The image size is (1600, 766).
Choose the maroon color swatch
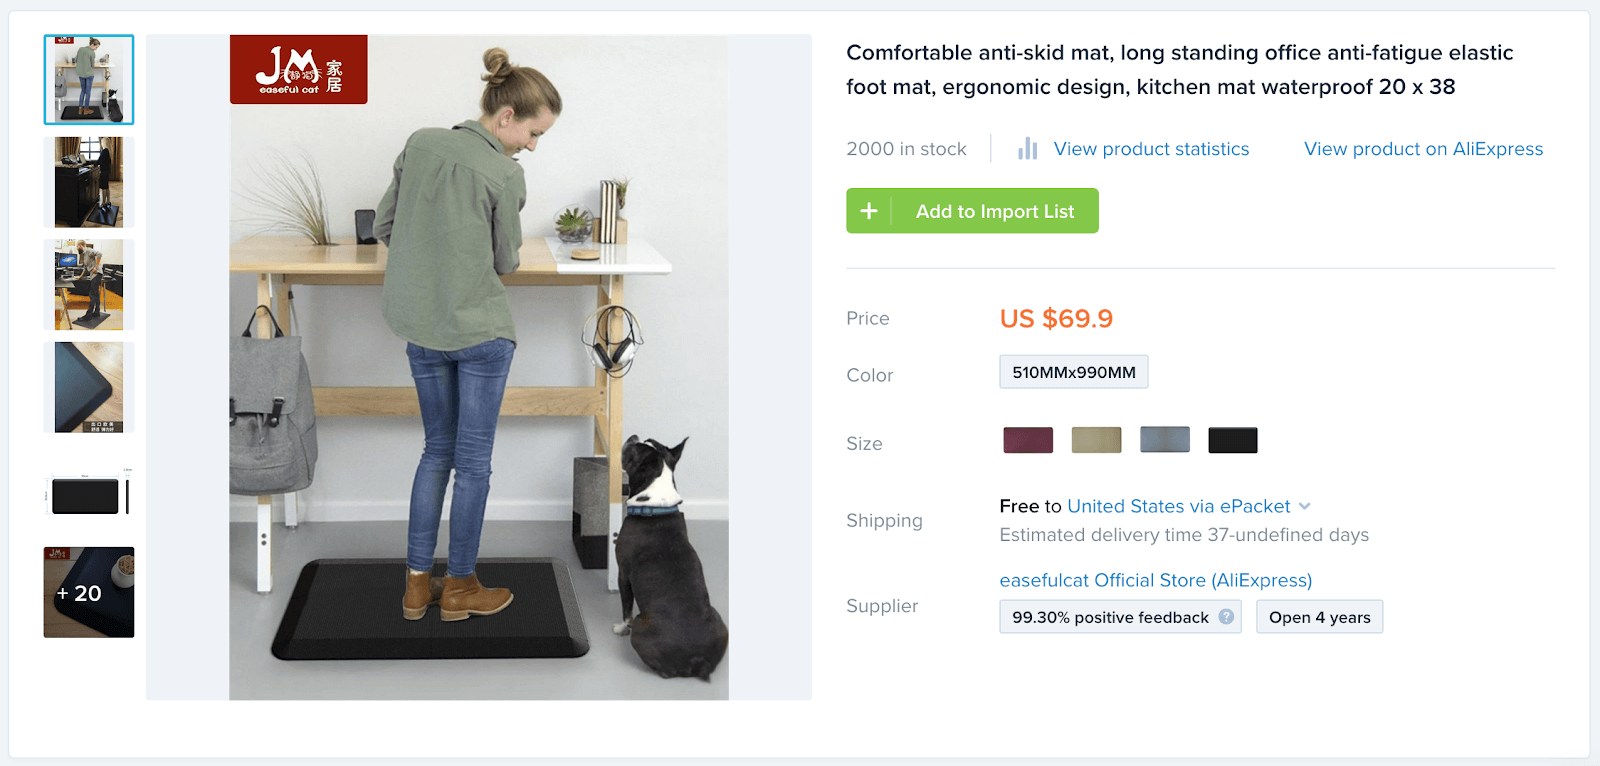click(1028, 440)
